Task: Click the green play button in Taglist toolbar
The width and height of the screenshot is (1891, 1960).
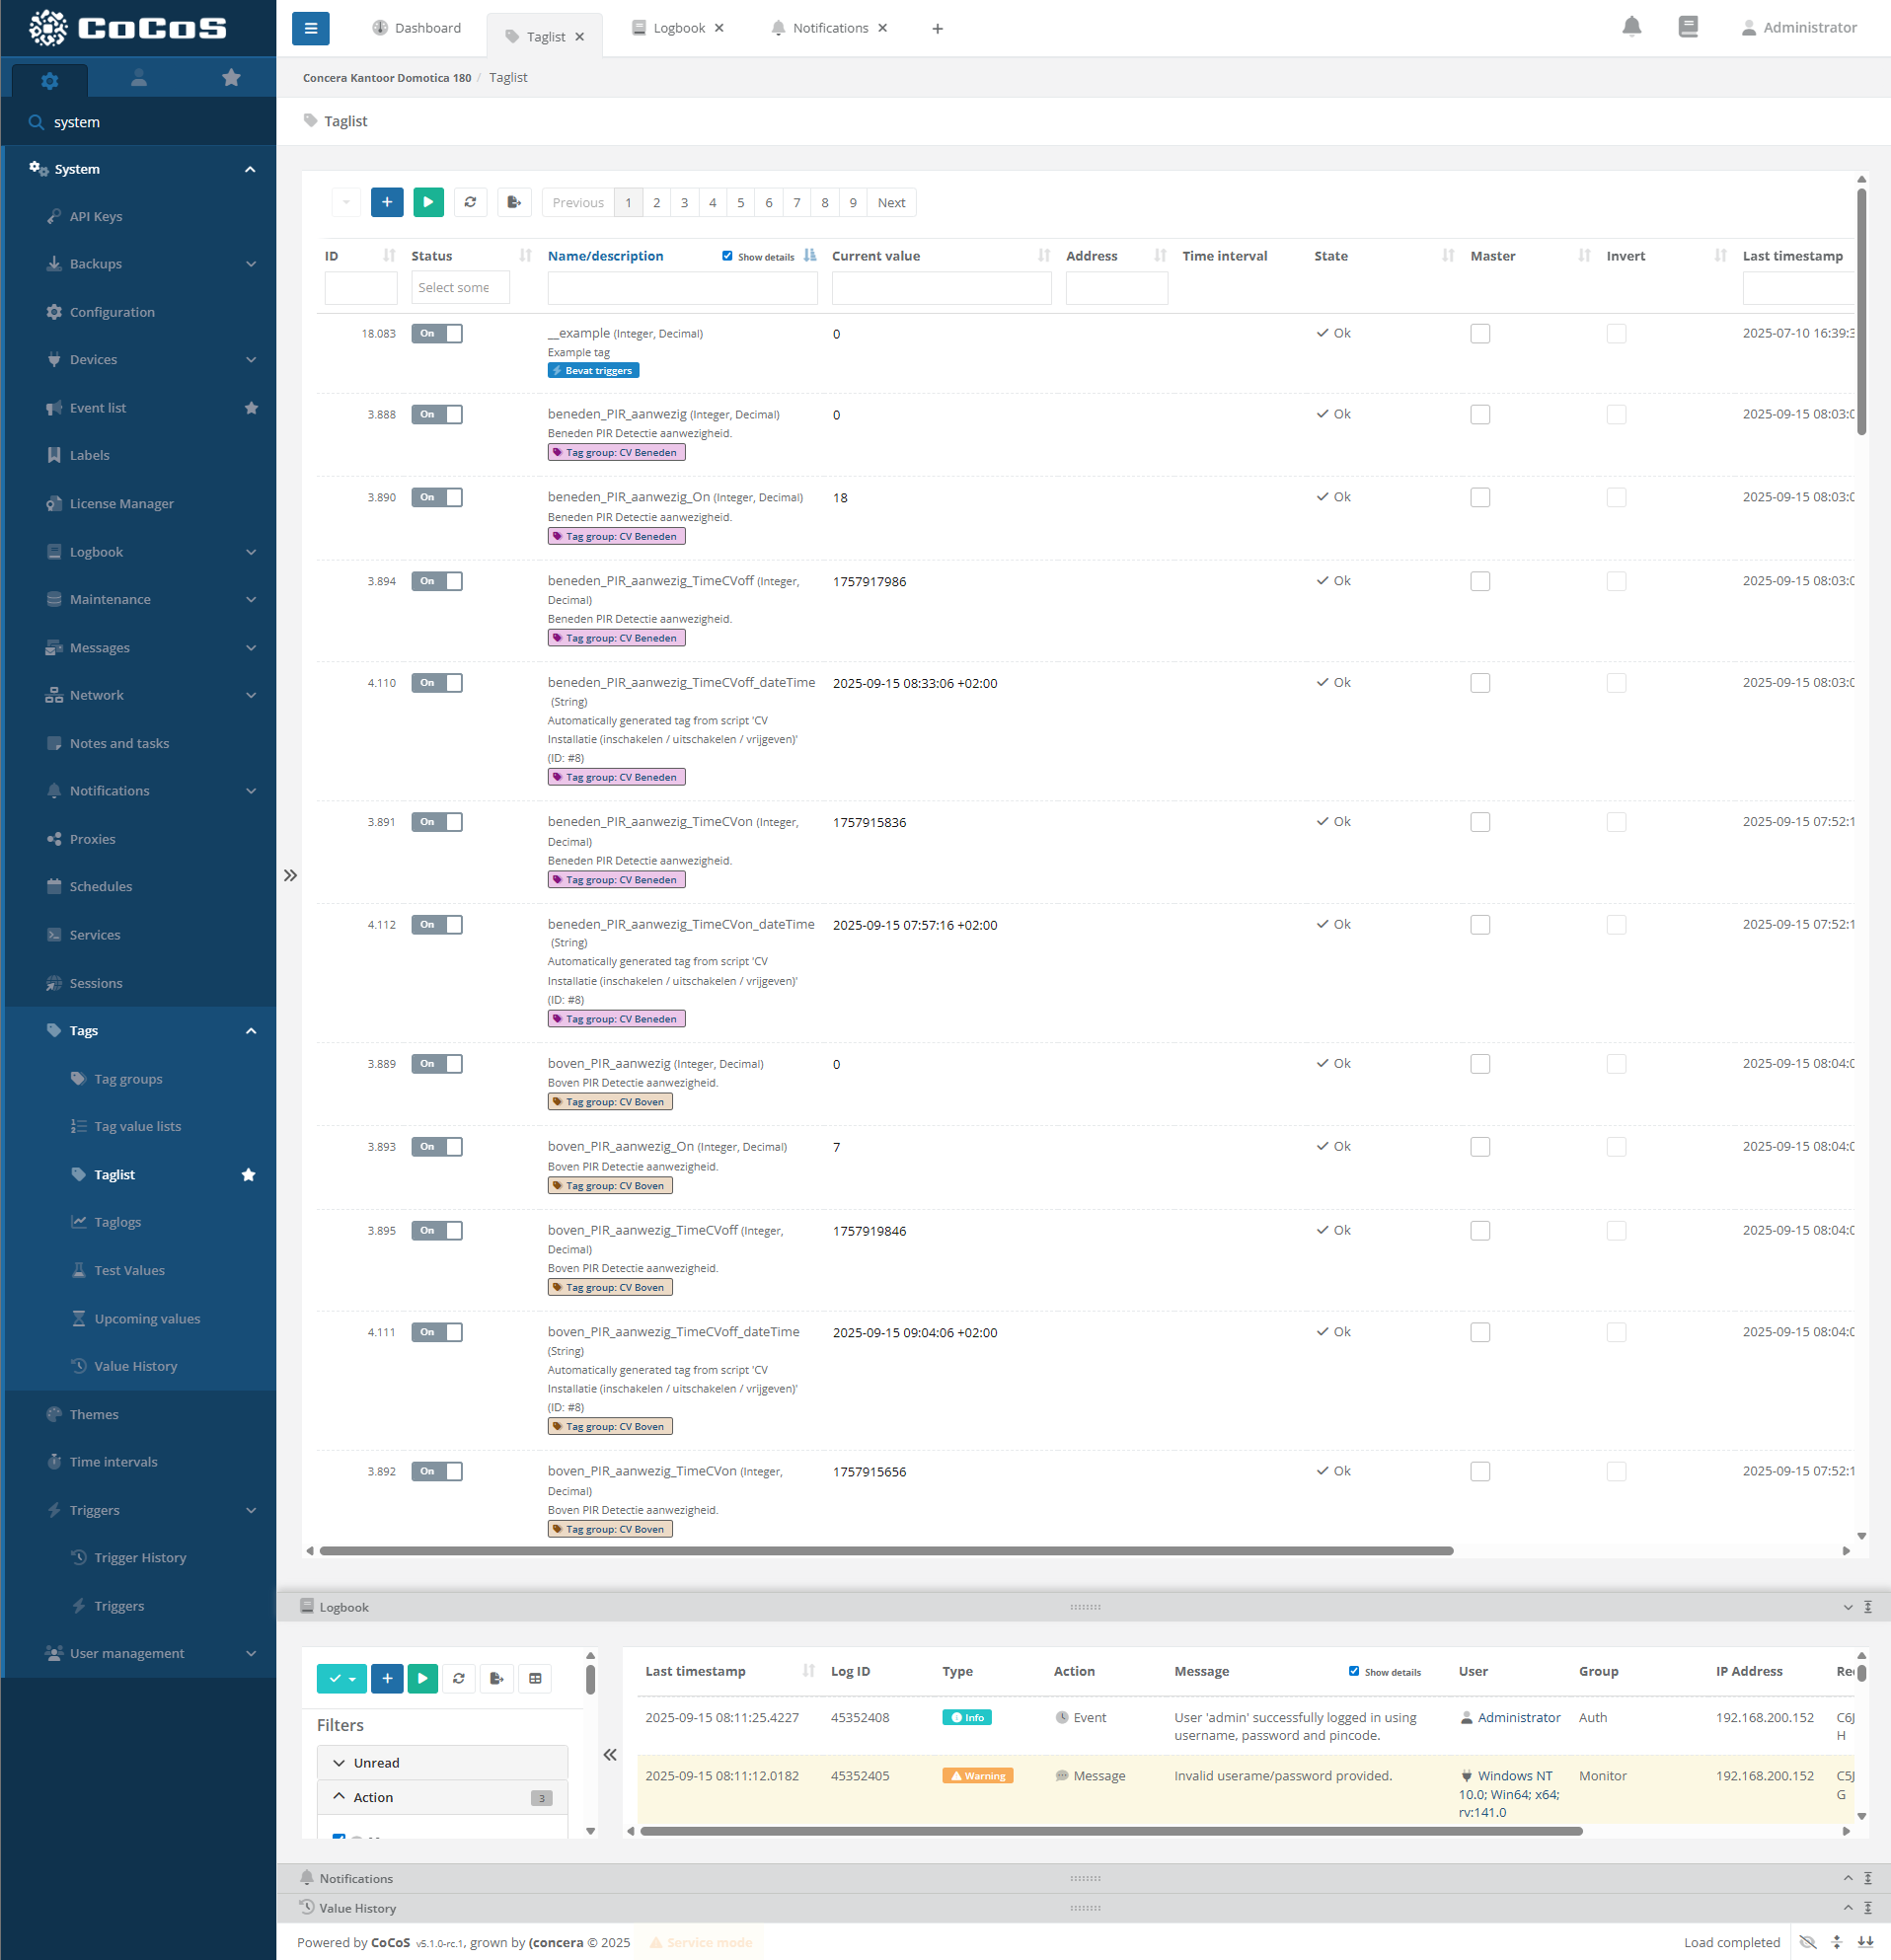Action: coord(428,202)
